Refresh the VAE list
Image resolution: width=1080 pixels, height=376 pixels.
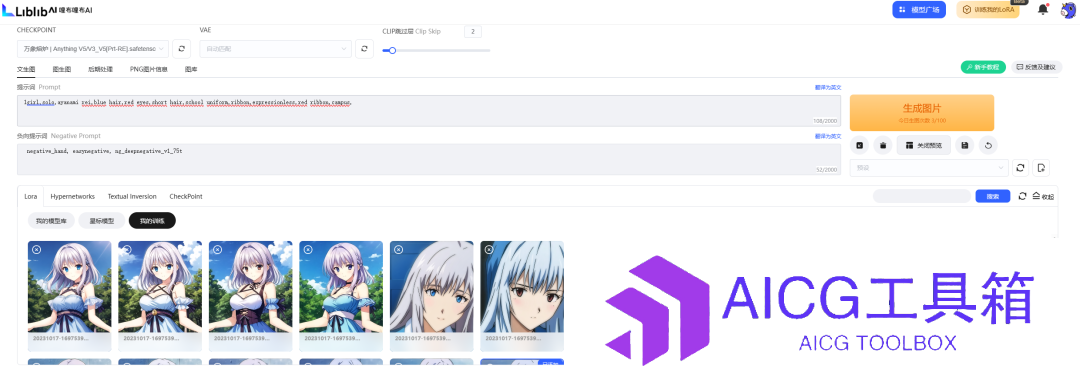point(364,49)
